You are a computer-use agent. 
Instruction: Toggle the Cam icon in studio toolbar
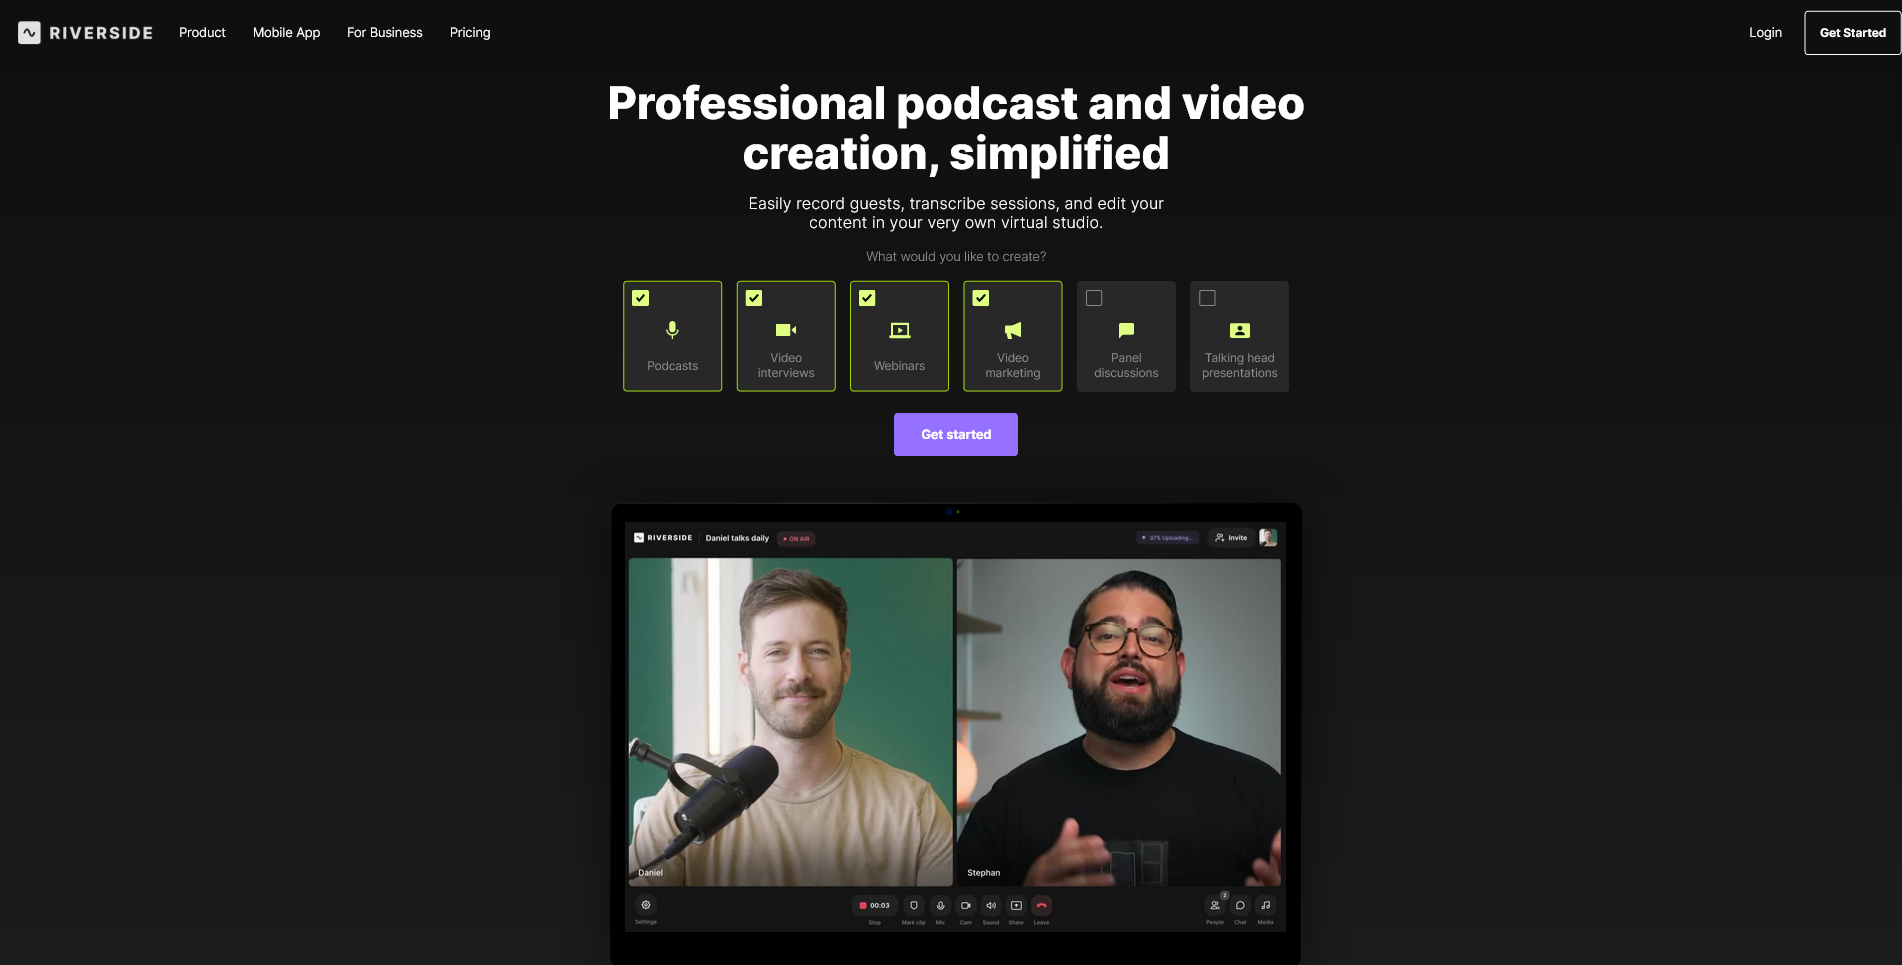(x=966, y=905)
